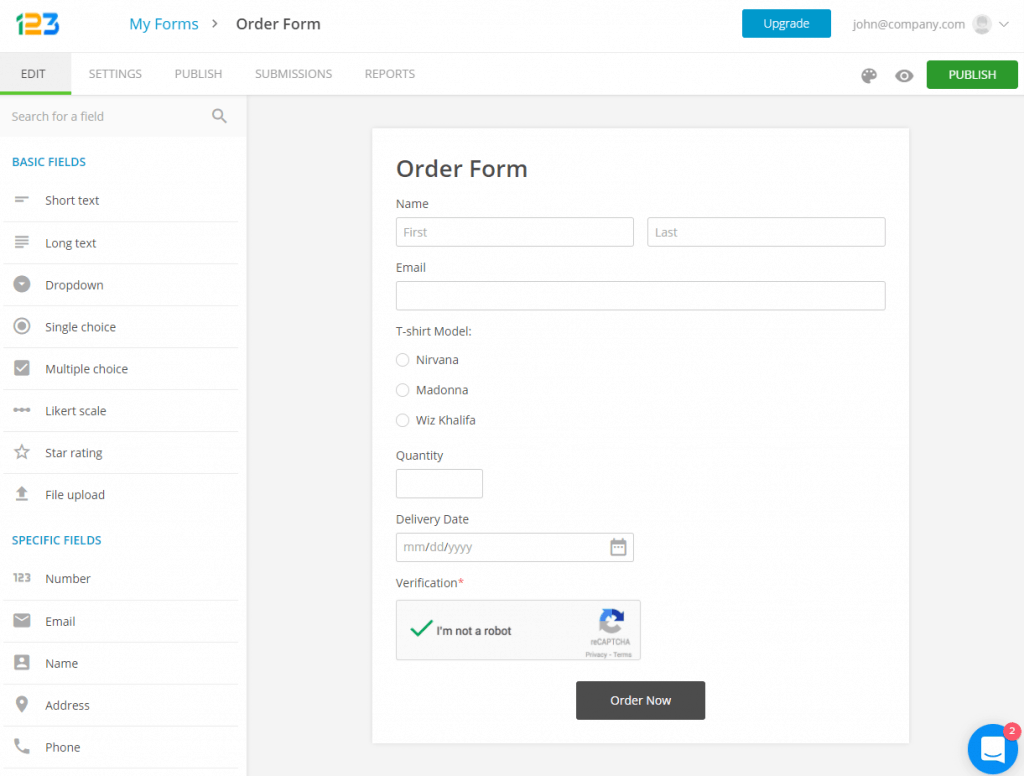
Task: Click the 123 Form Builder logo
Action: (x=37, y=24)
